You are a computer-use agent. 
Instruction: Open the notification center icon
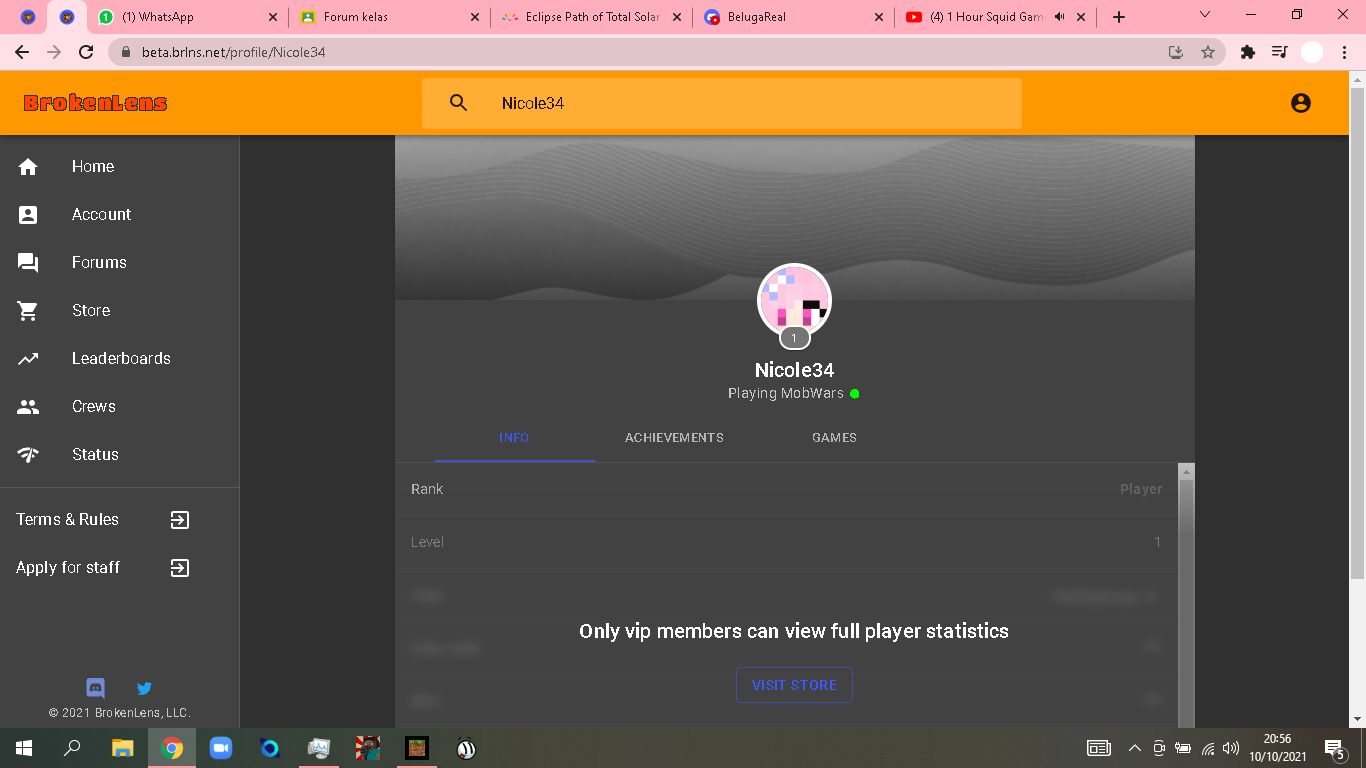1334,748
